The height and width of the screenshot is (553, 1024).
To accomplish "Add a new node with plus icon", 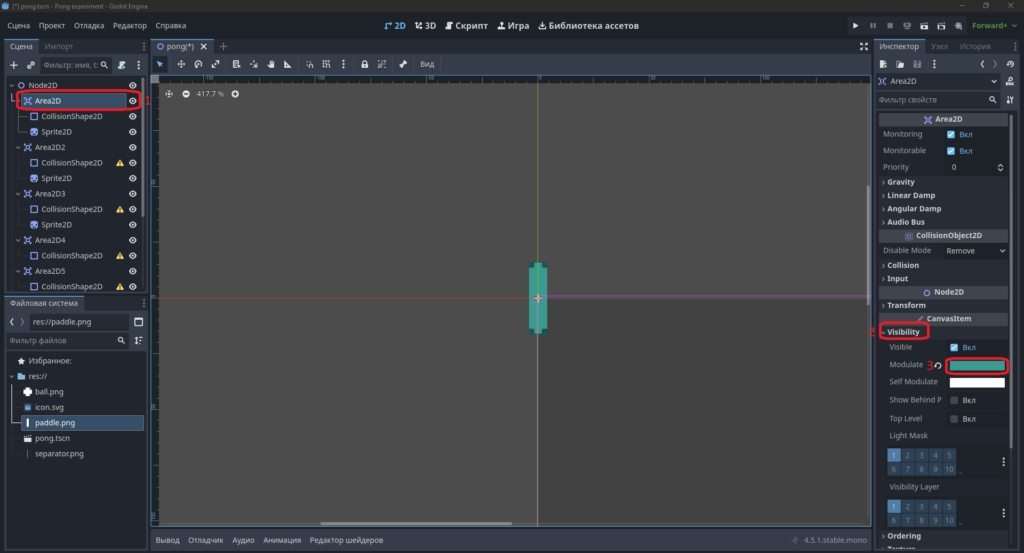I will [14, 65].
